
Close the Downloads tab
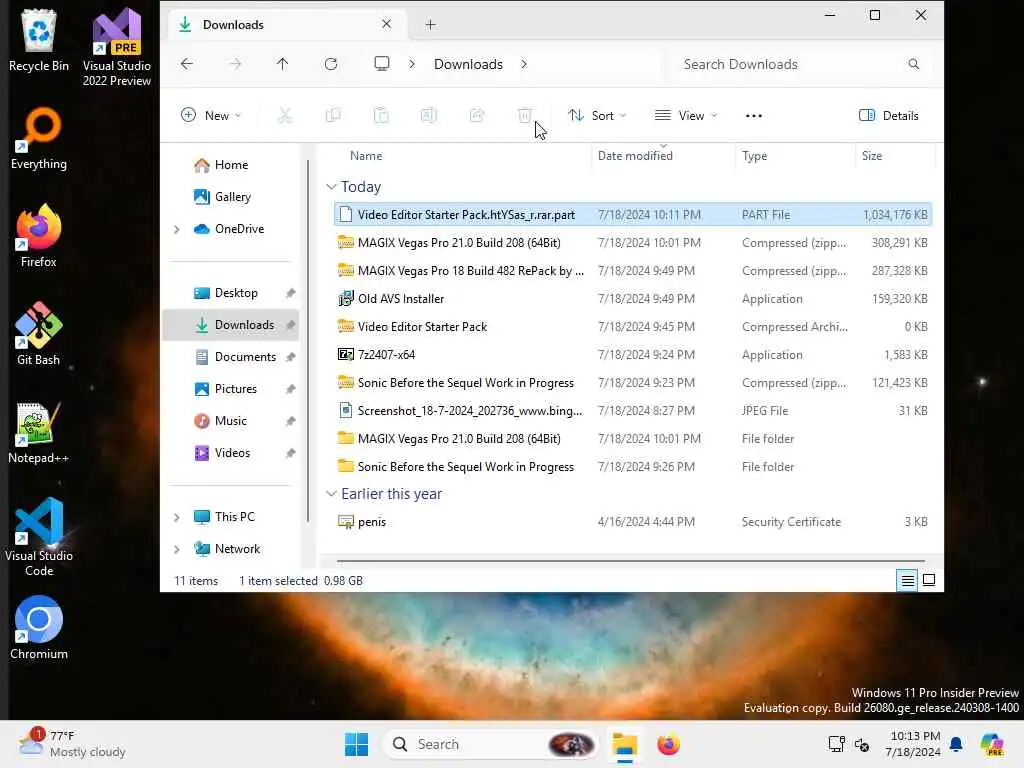pyautogui.click(x=387, y=24)
